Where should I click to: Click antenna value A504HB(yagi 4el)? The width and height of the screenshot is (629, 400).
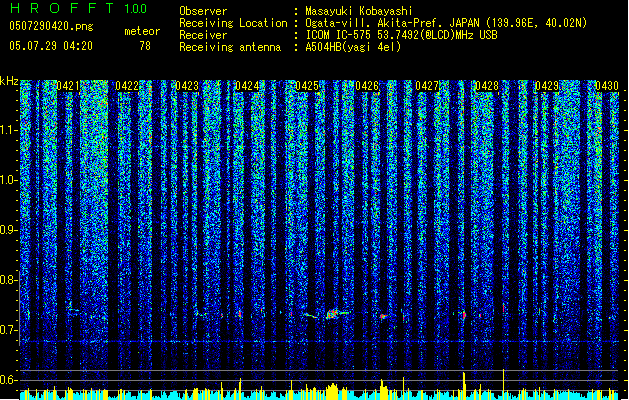pyautogui.click(x=353, y=47)
